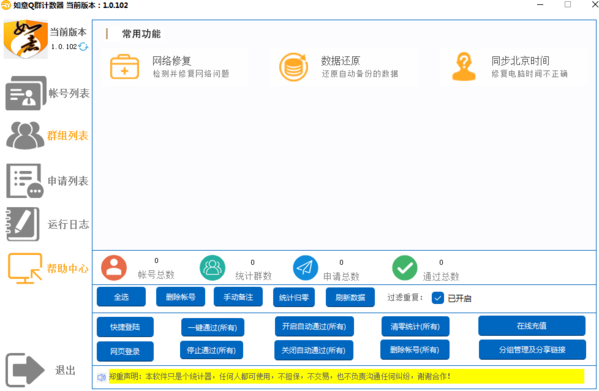
Task: Click the 停止通过(所有) button
Action: [212, 350]
